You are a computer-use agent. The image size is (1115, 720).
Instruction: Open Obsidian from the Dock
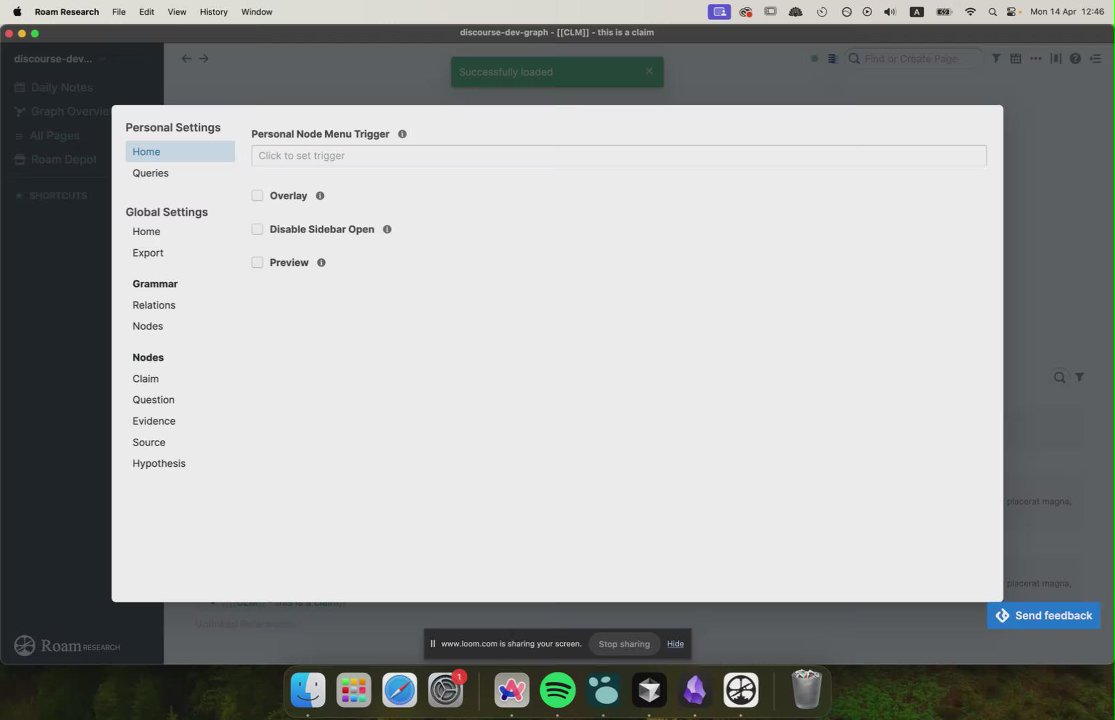click(695, 689)
